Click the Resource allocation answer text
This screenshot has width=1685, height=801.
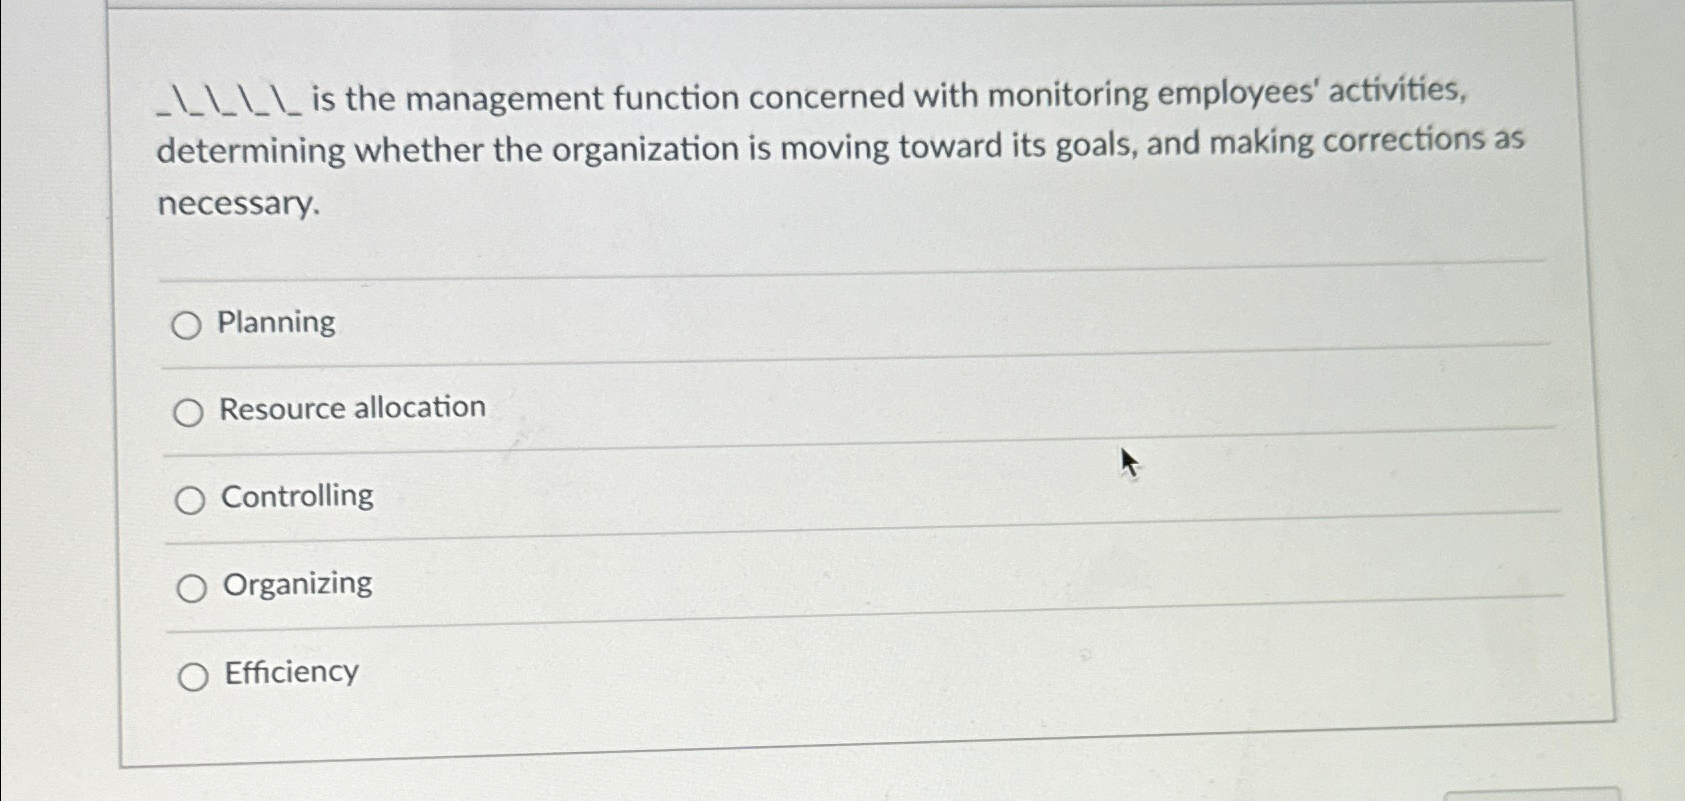[352, 407]
